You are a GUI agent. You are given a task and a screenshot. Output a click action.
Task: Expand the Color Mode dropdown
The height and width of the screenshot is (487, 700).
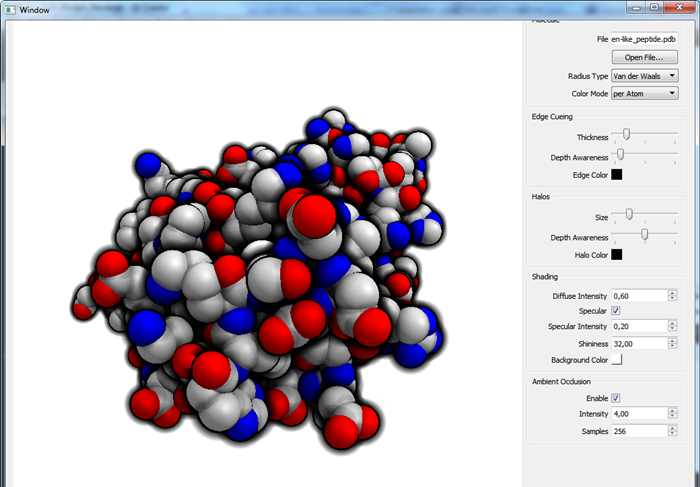(x=644, y=93)
